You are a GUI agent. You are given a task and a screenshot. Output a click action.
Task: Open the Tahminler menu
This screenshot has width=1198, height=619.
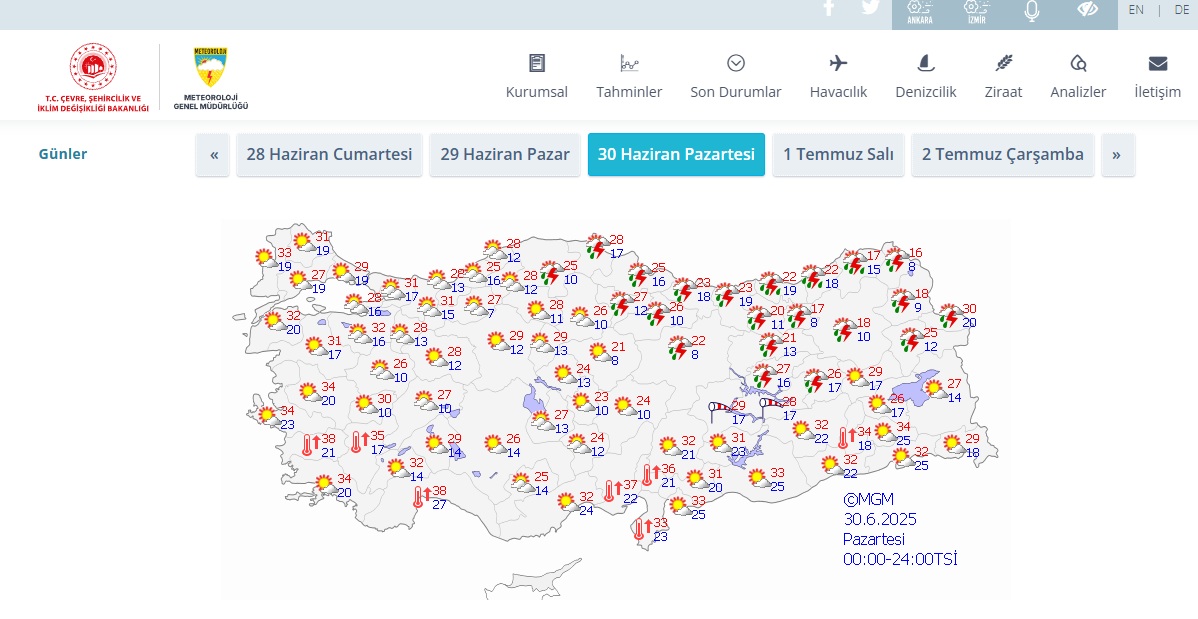(x=629, y=76)
